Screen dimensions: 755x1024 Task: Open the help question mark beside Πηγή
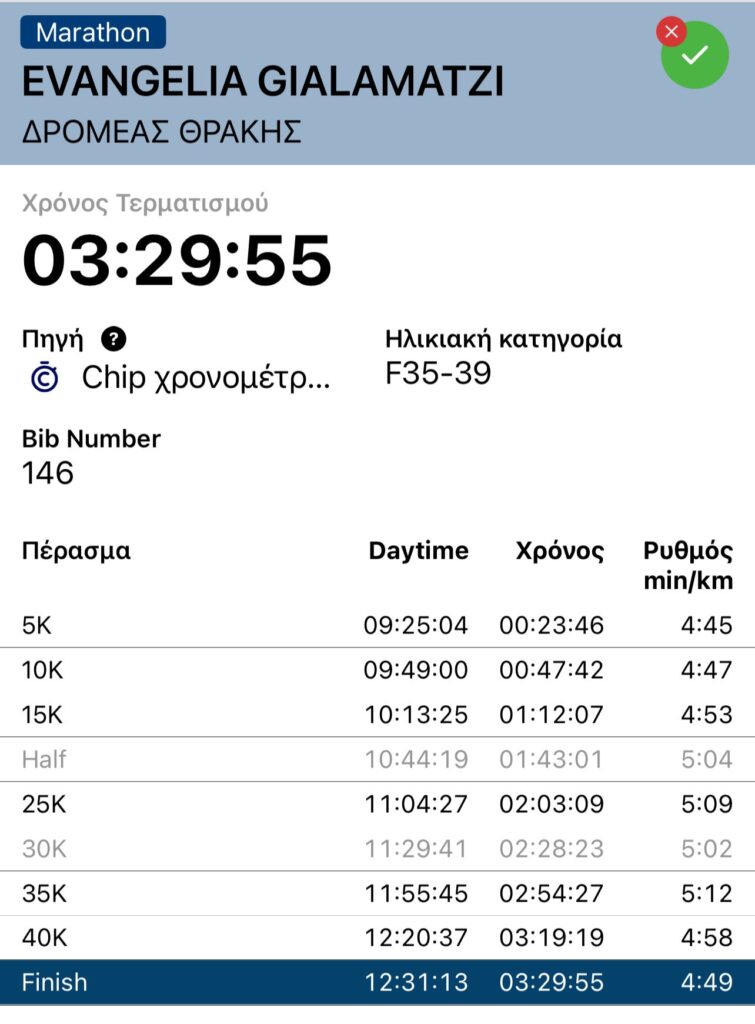pos(115,339)
